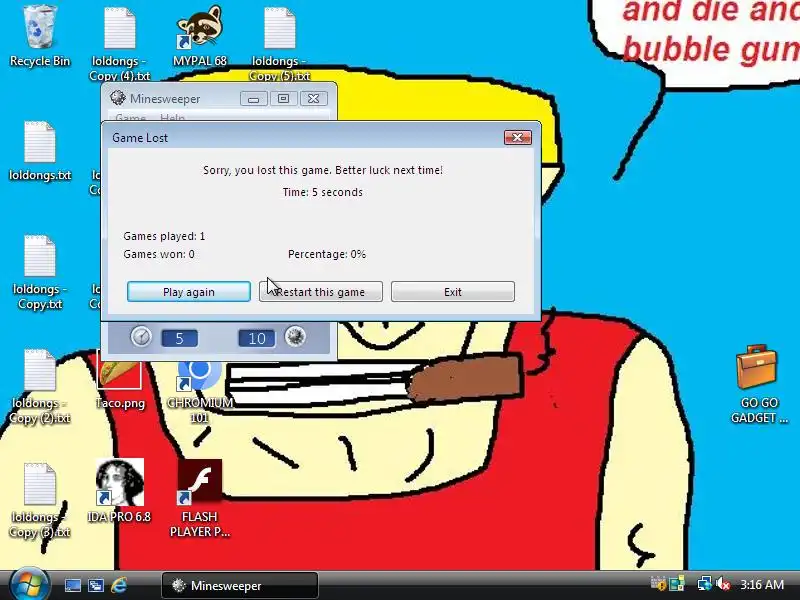Click the 'Percentage: 0%' text
The height and width of the screenshot is (600, 800).
[x=327, y=254]
